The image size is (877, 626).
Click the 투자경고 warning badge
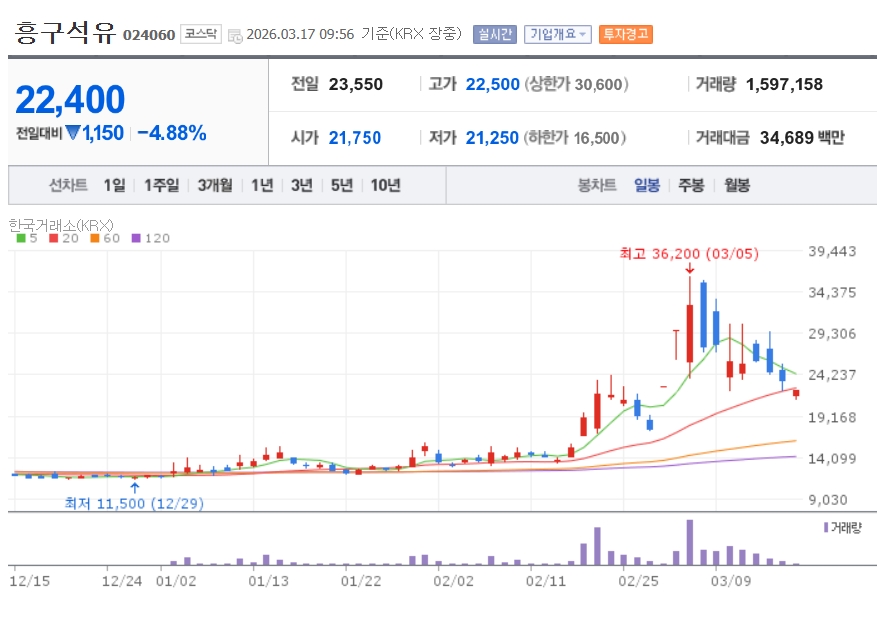625,34
